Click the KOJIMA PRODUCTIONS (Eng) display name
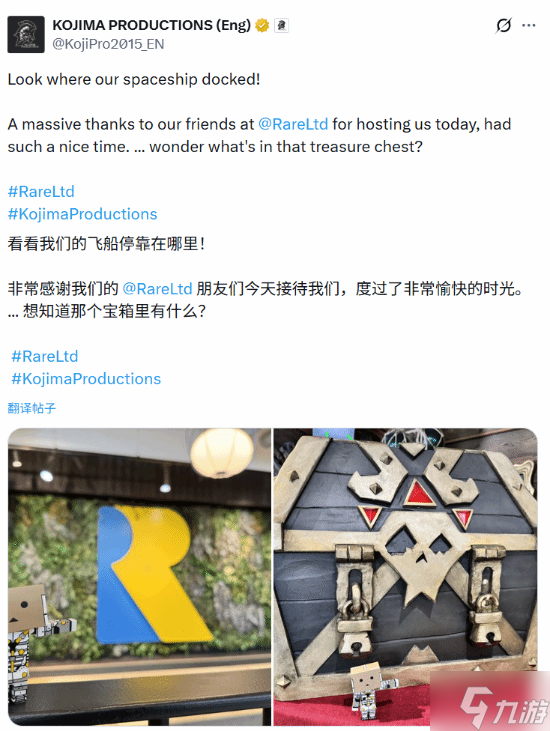This screenshot has width=550, height=731. [151, 25]
